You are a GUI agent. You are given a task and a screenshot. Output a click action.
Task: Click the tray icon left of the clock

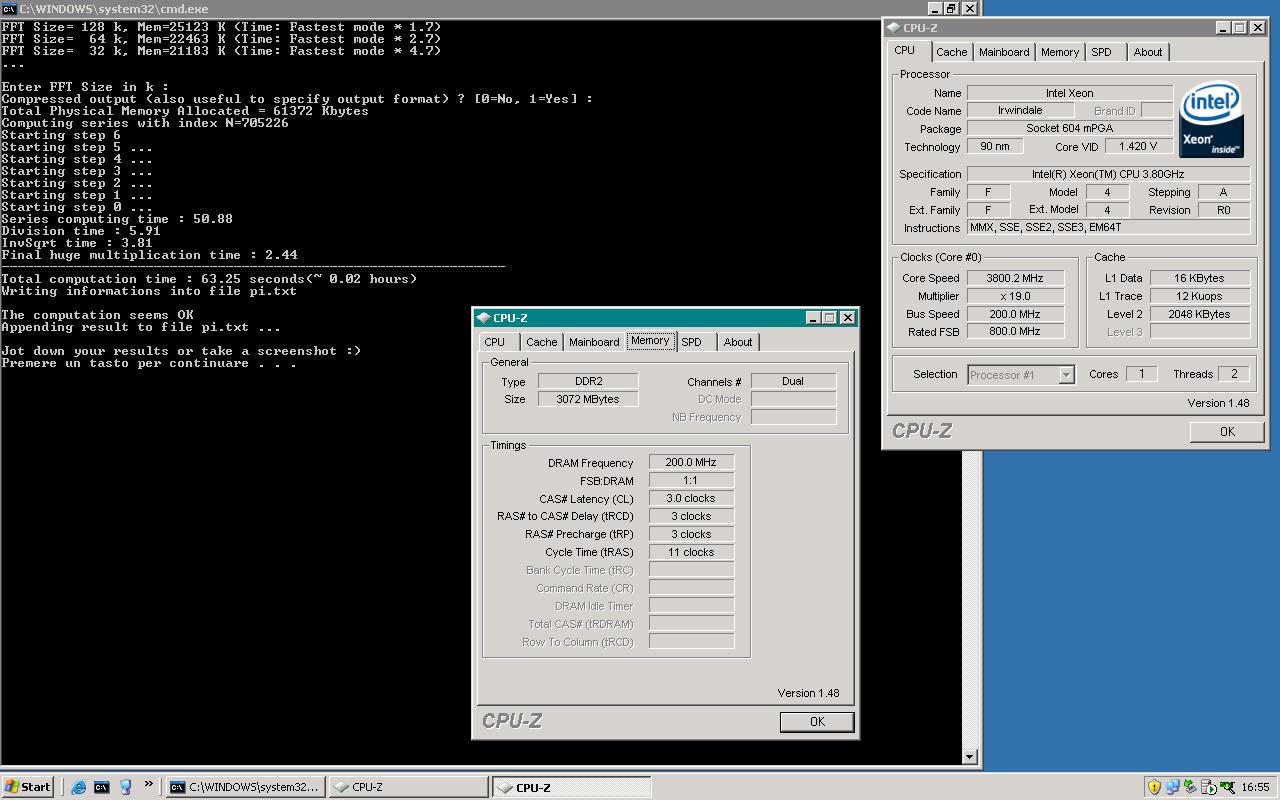(x=1226, y=787)
